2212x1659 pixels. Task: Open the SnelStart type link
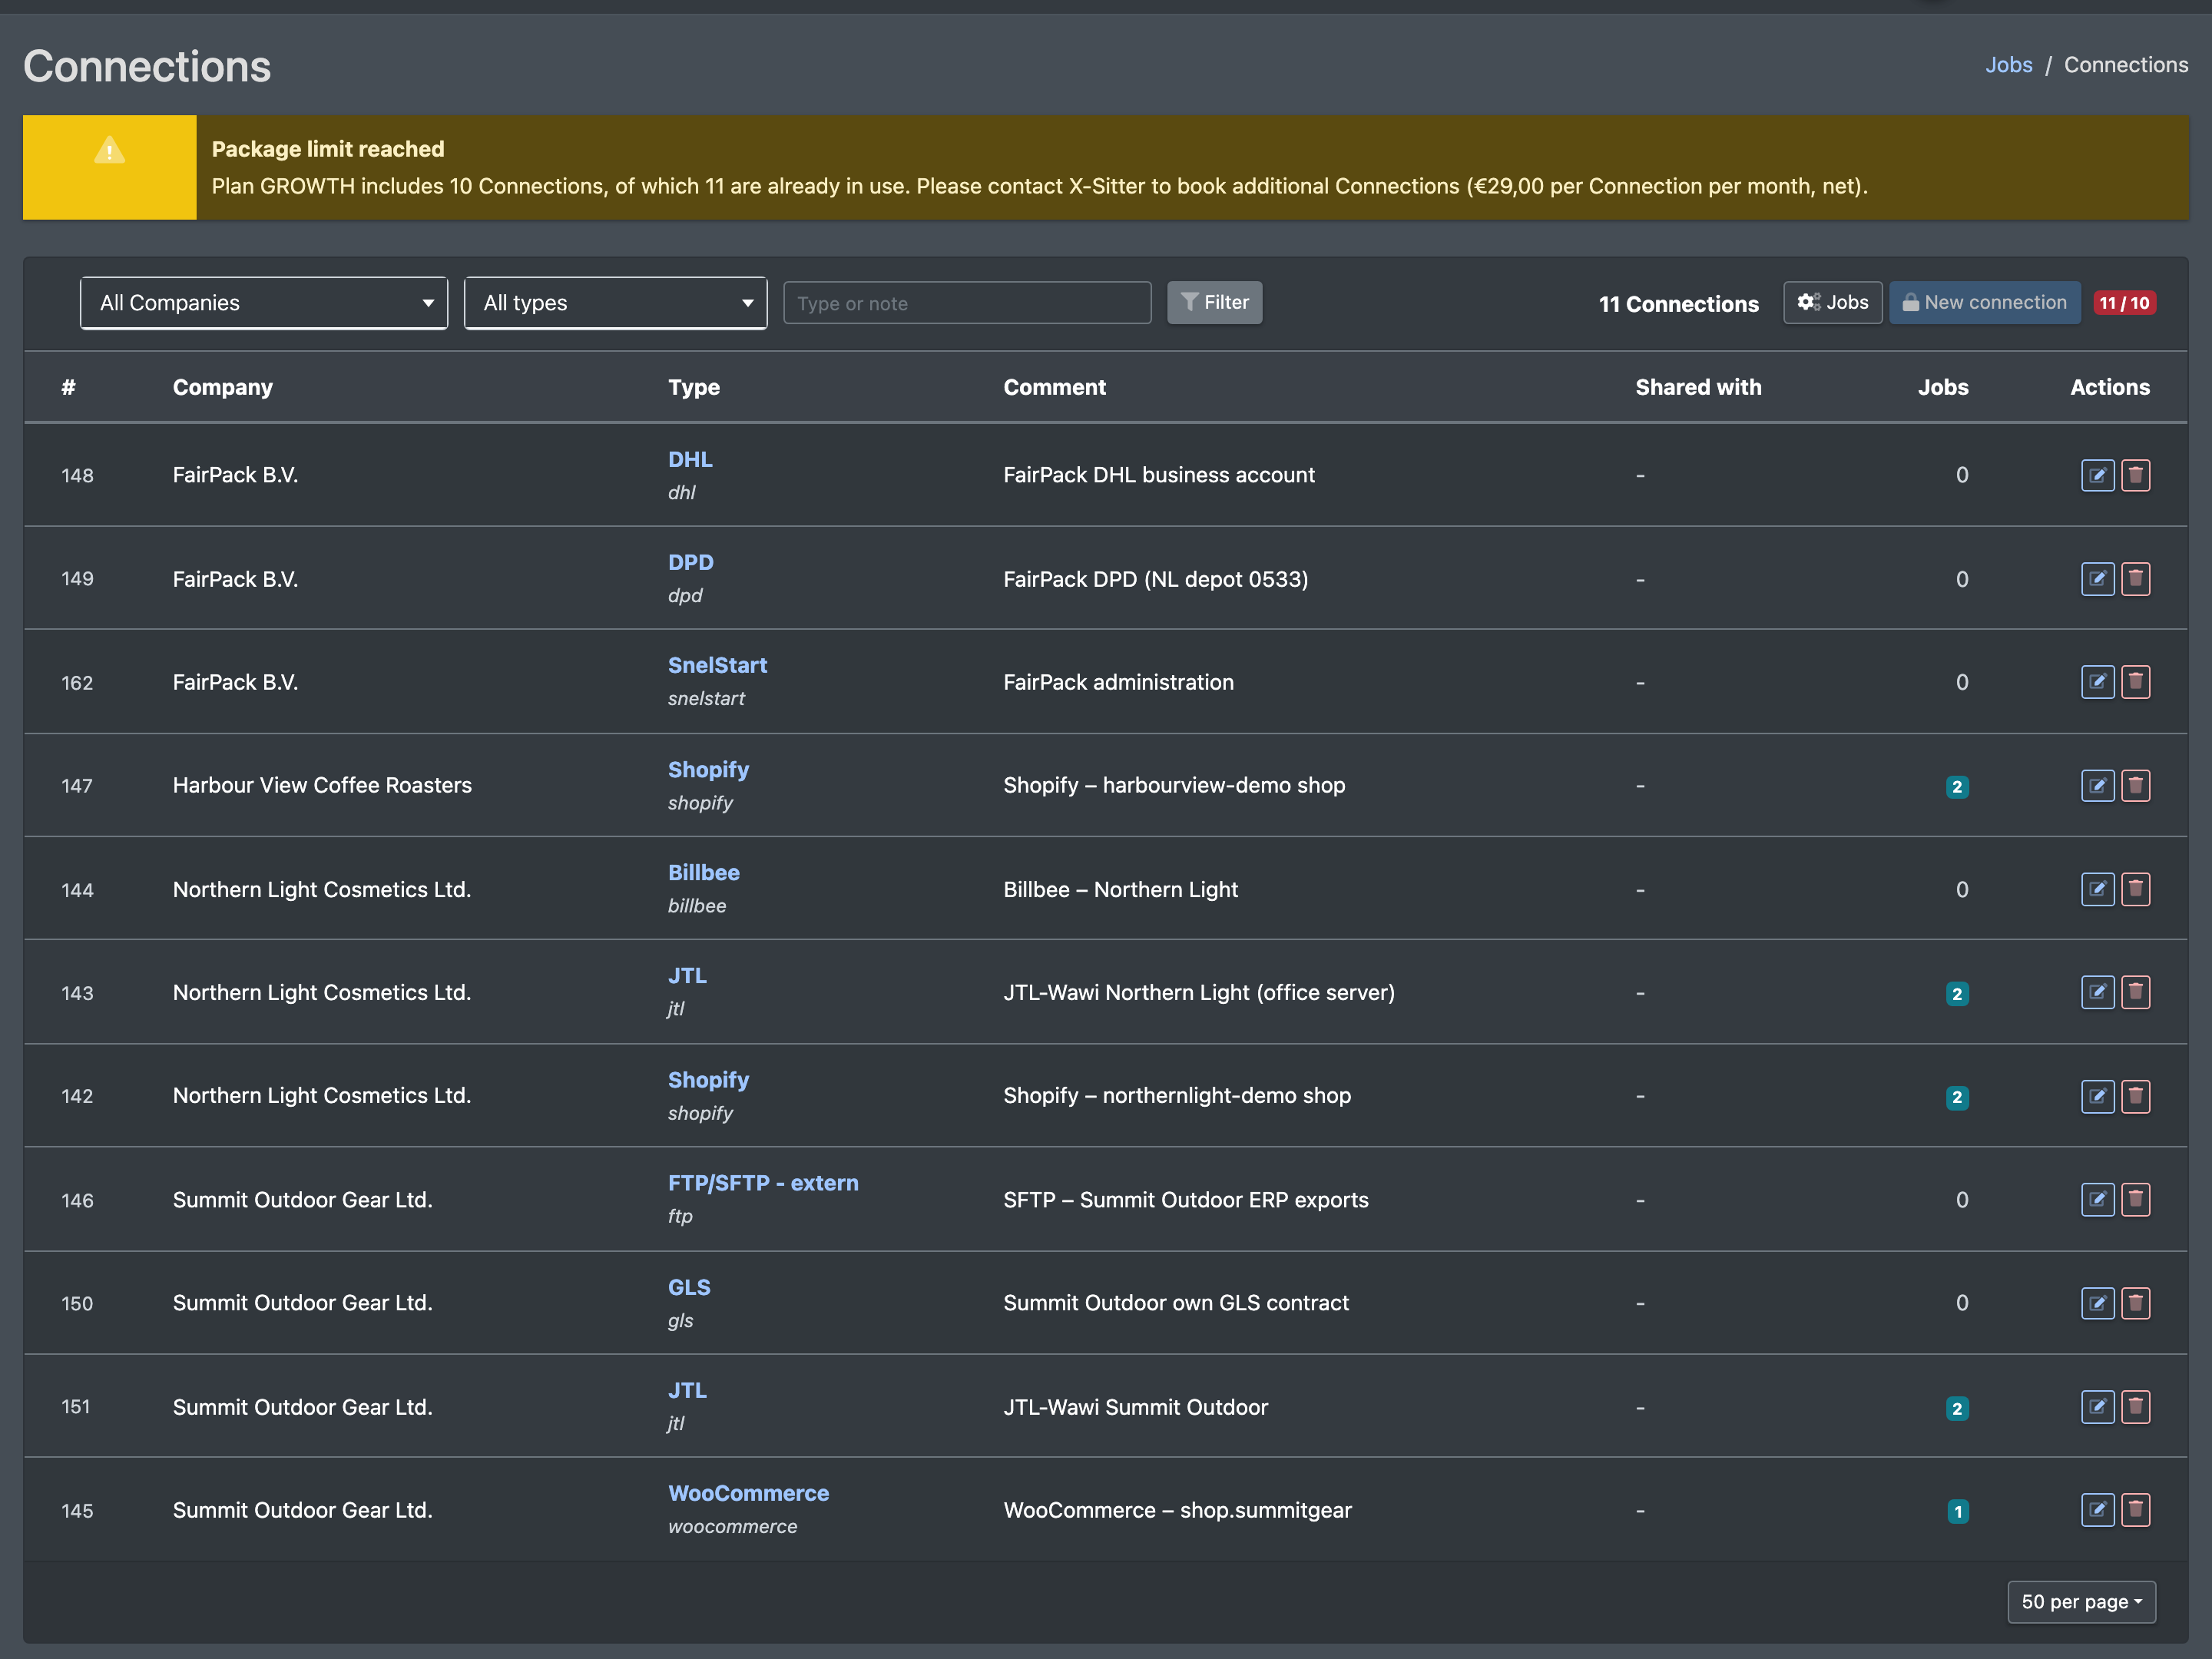click(x=717, y=665)
